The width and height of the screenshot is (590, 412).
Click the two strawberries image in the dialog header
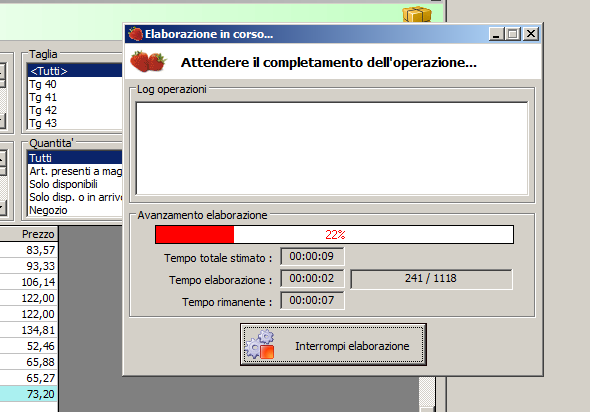pos(148,61)
